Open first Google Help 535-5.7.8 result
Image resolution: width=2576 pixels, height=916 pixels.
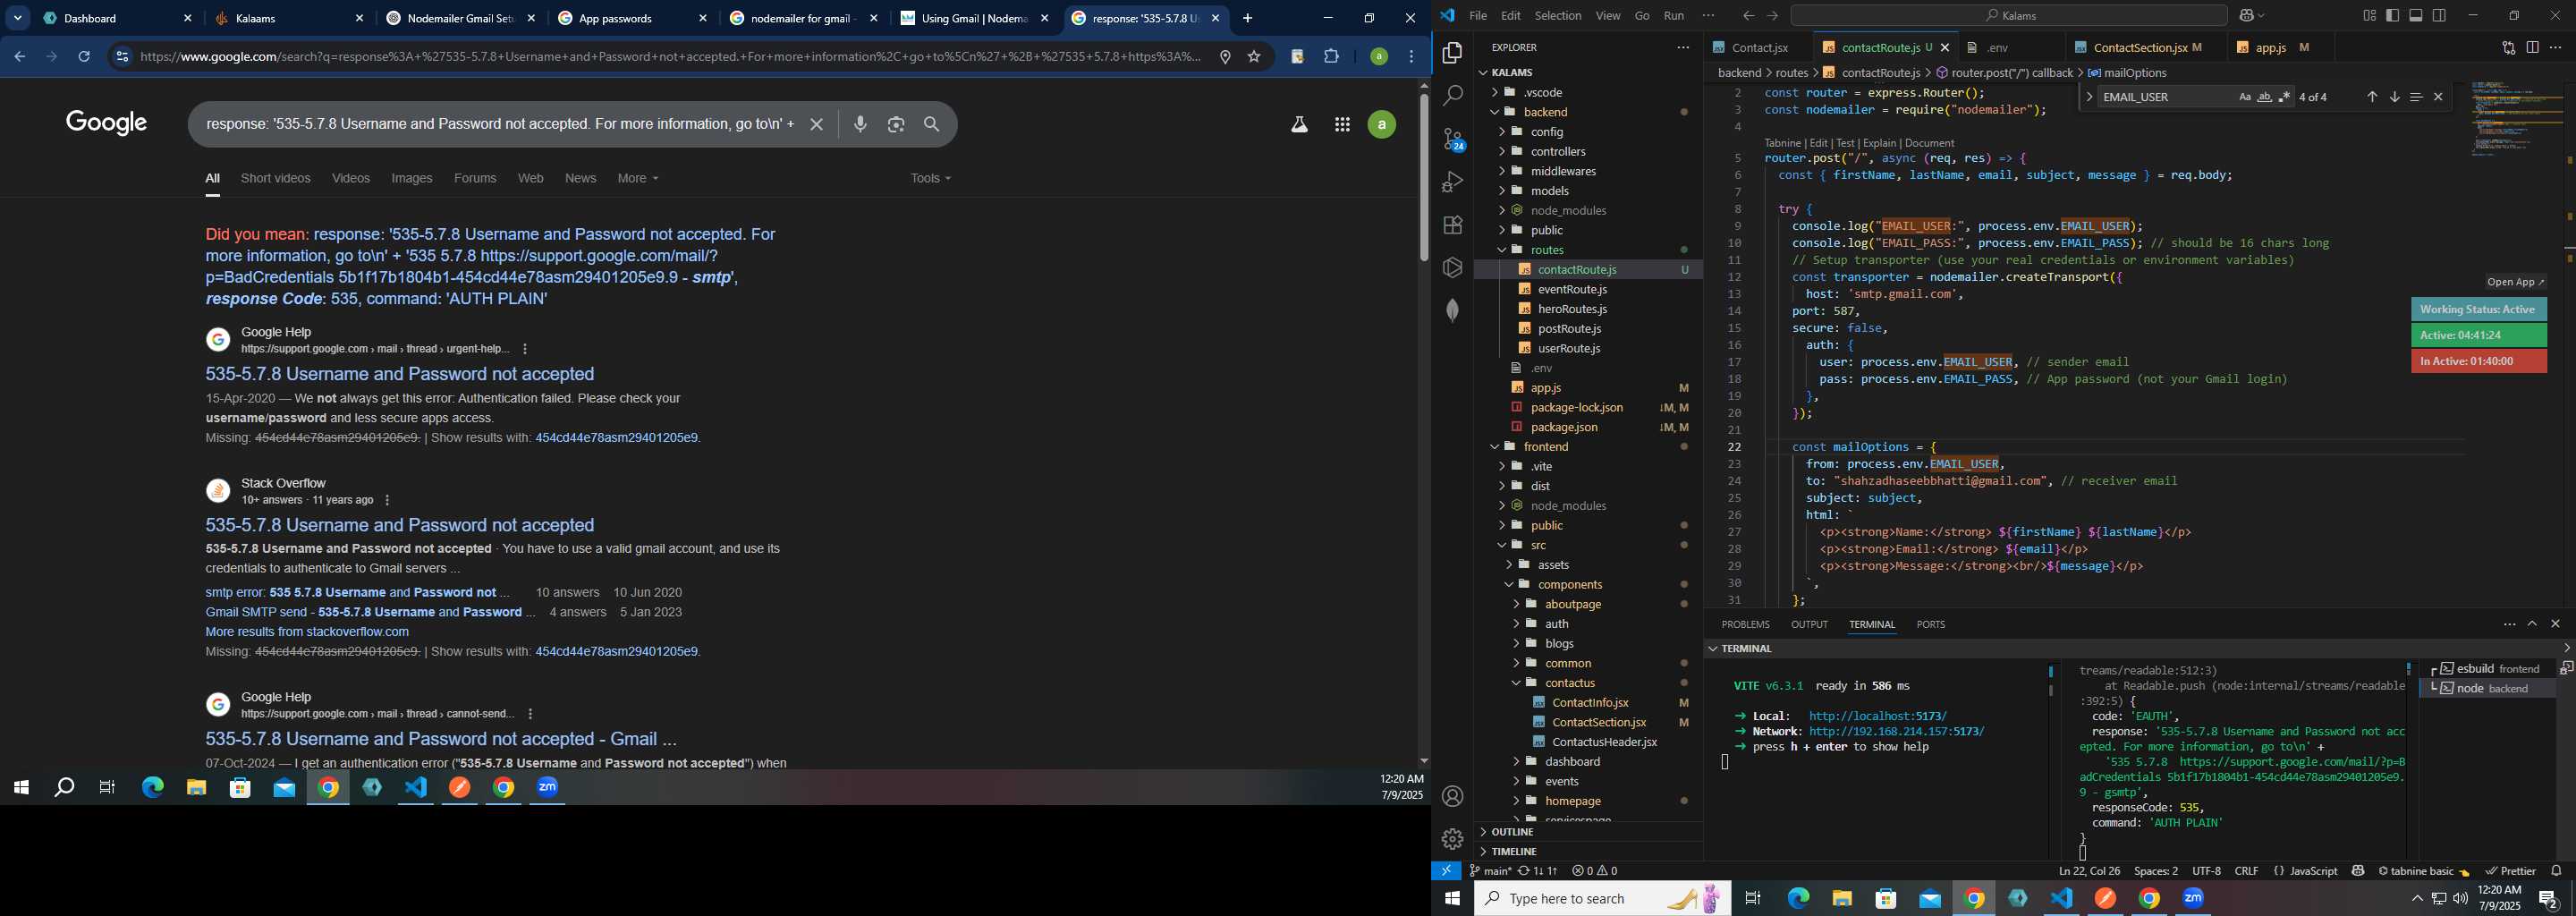tap(400, 374)
